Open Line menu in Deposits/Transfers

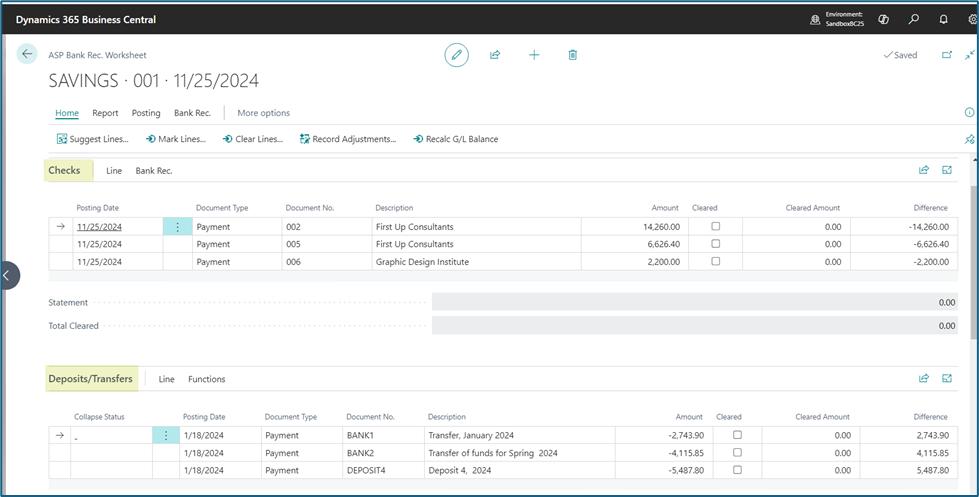(166, 379)
